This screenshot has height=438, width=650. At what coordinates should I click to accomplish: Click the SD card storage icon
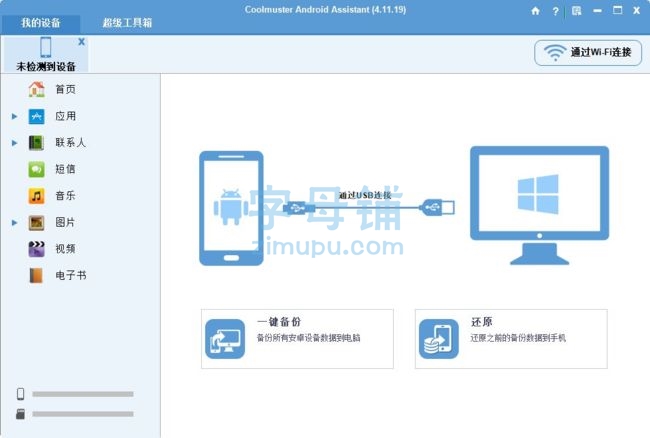21,414
